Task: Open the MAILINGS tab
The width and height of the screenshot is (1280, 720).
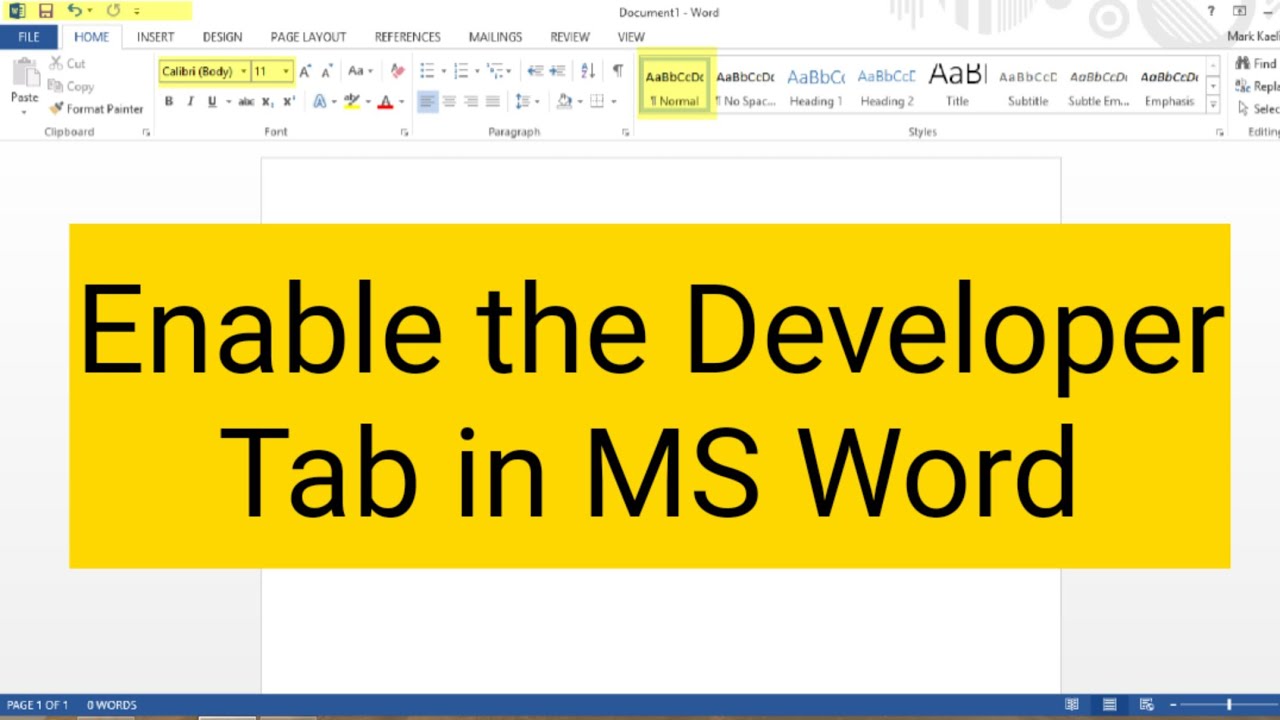Action: click(x=495, y=37)
